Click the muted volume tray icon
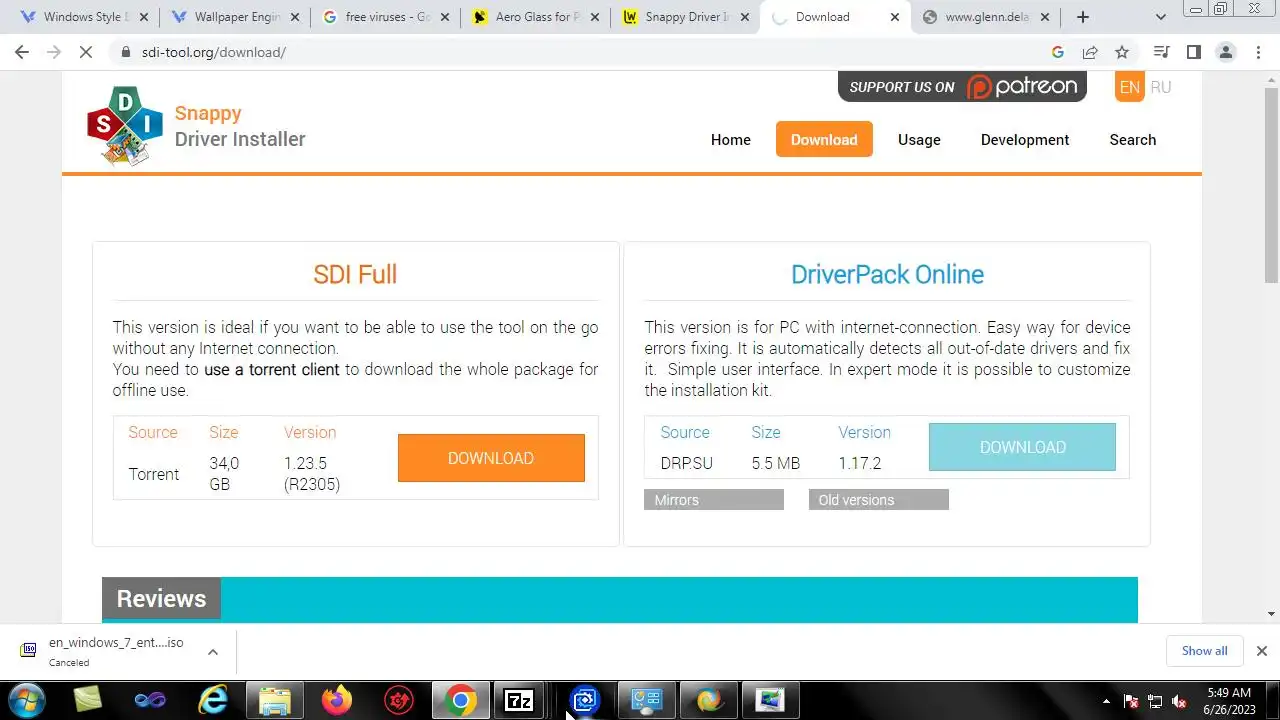Screen dimensions: 1280x720 (x=1179, y=701)
